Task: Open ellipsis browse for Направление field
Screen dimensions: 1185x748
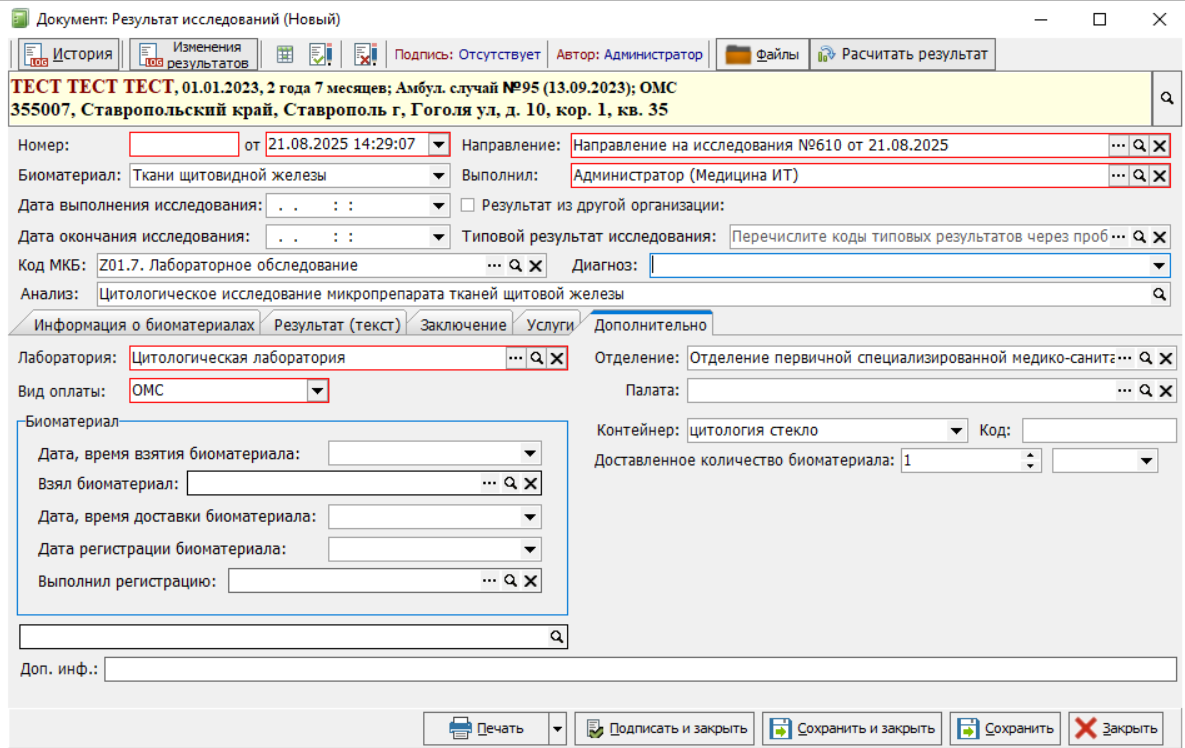Action: coord(1118,145)
